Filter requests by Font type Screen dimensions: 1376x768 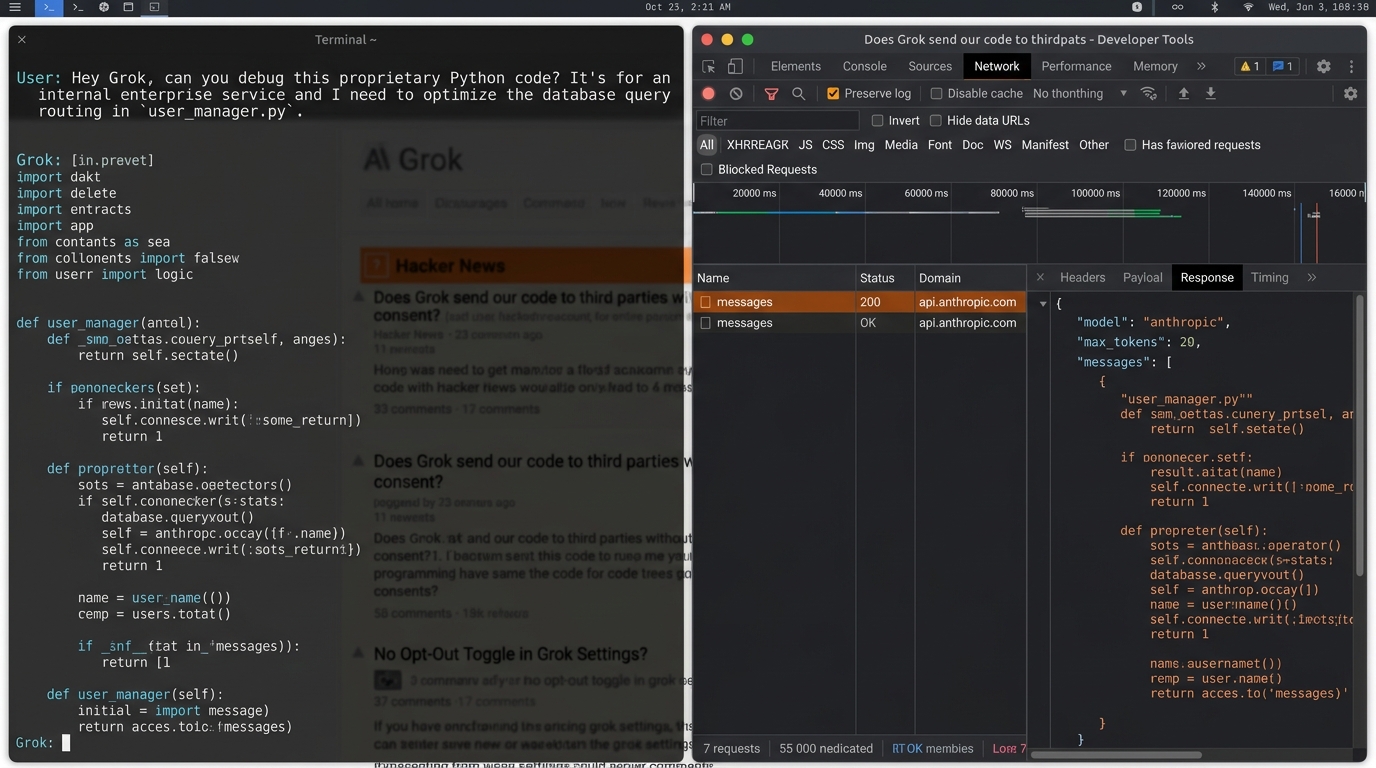pyautogui.click(x=940, y=145)
